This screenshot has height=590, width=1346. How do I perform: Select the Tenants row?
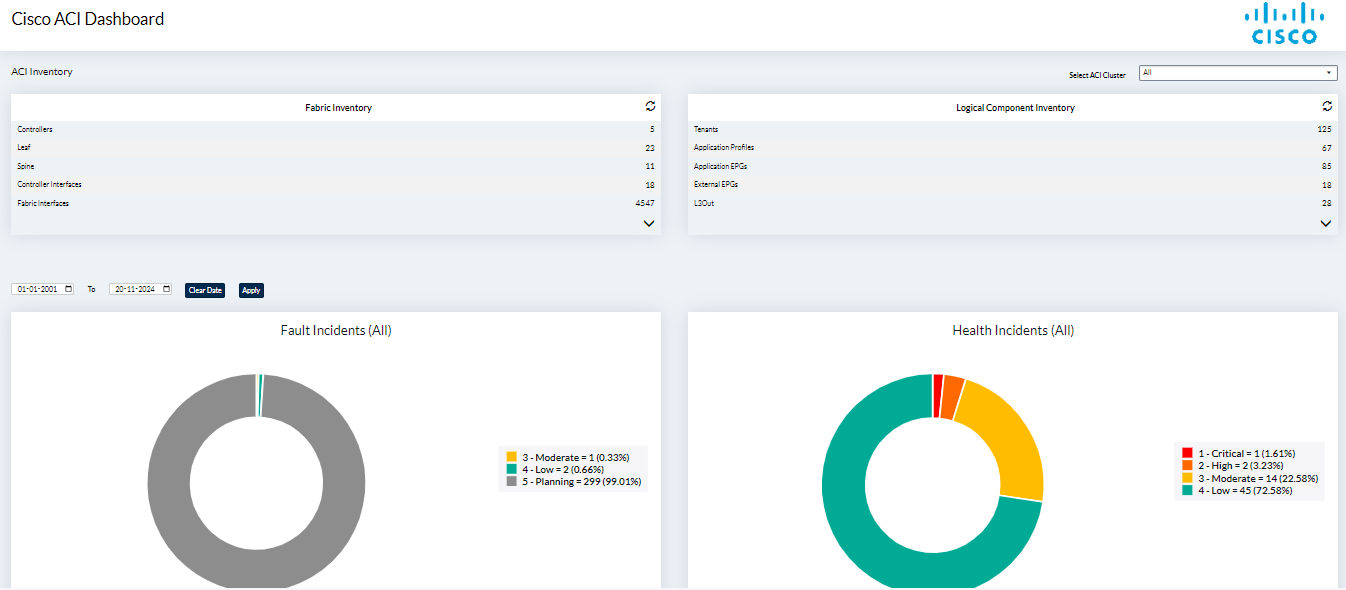[x=1013, y=130]
